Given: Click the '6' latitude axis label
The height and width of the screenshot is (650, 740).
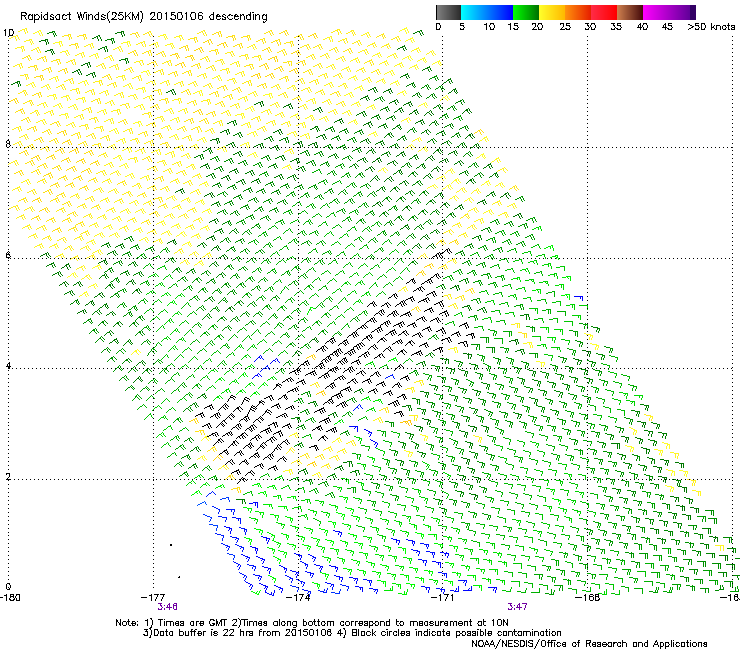Looking at the screenshot, I should [x=8, y=255].
